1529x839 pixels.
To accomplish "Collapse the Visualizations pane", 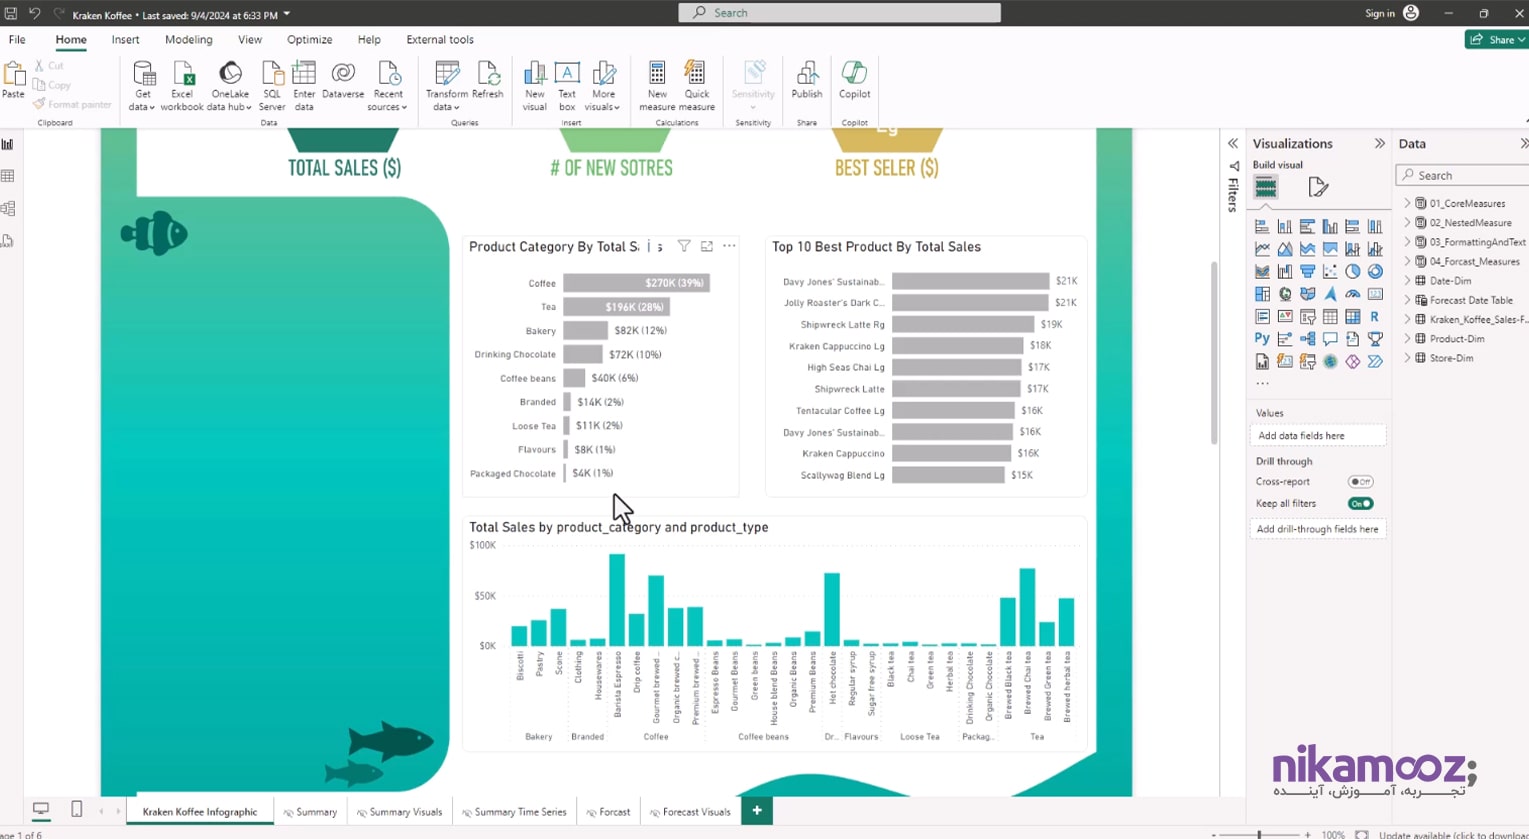I will click(x=1380, y=144).
